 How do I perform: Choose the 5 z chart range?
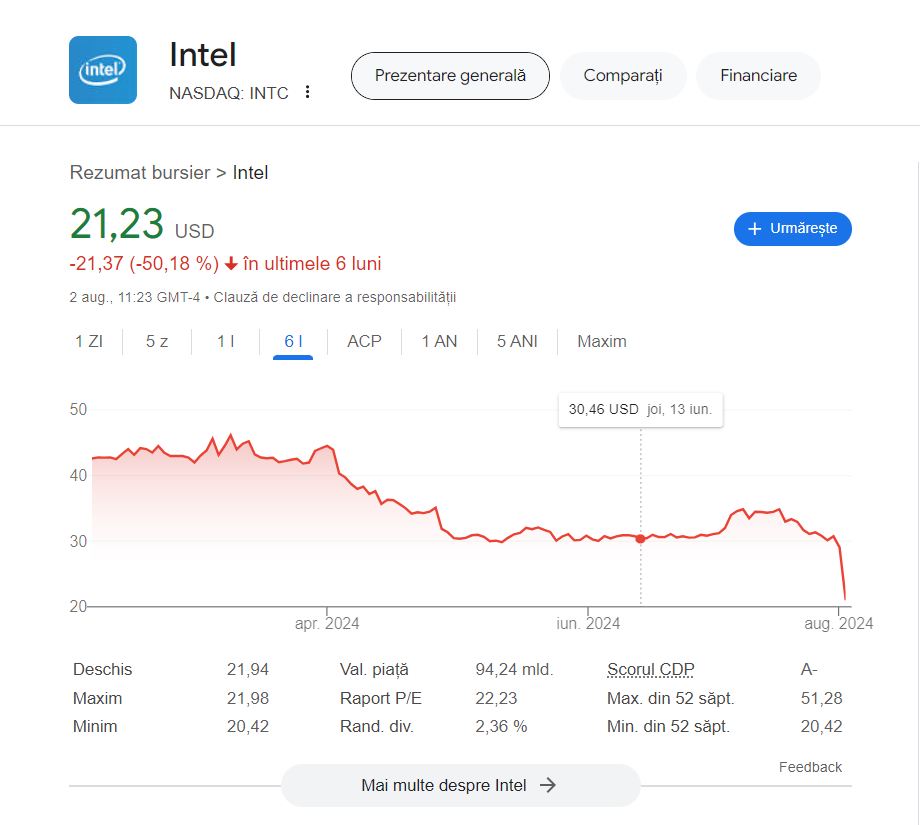157,342
